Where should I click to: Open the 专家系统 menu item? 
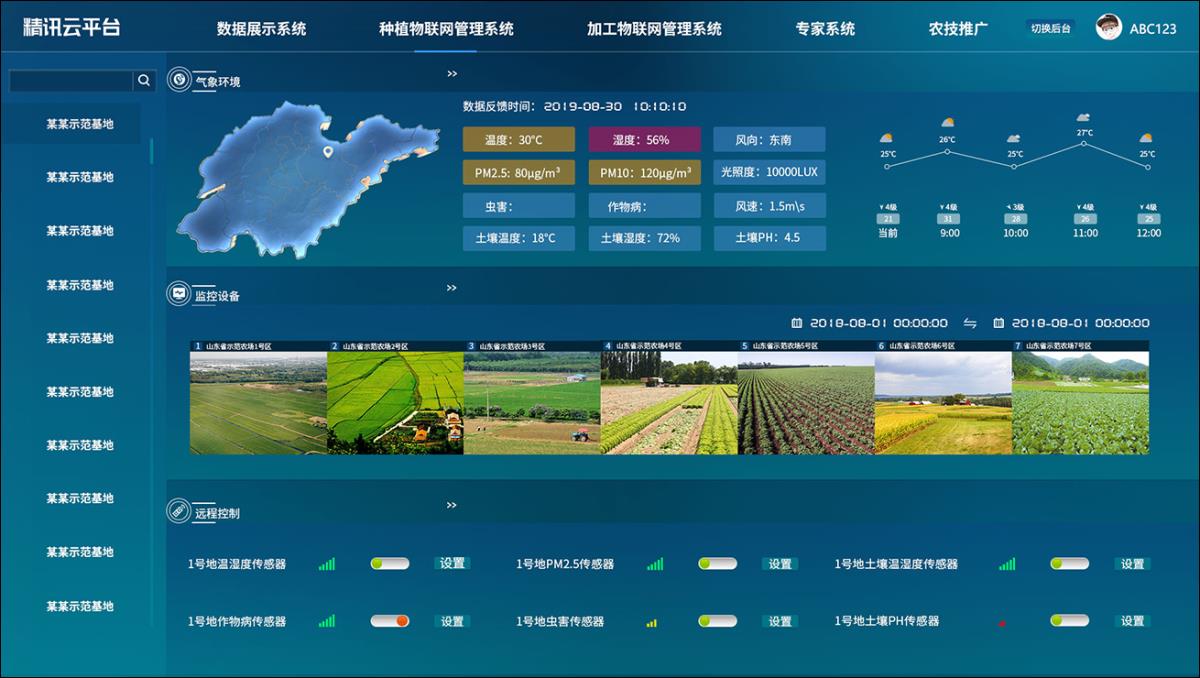point(826,28)
